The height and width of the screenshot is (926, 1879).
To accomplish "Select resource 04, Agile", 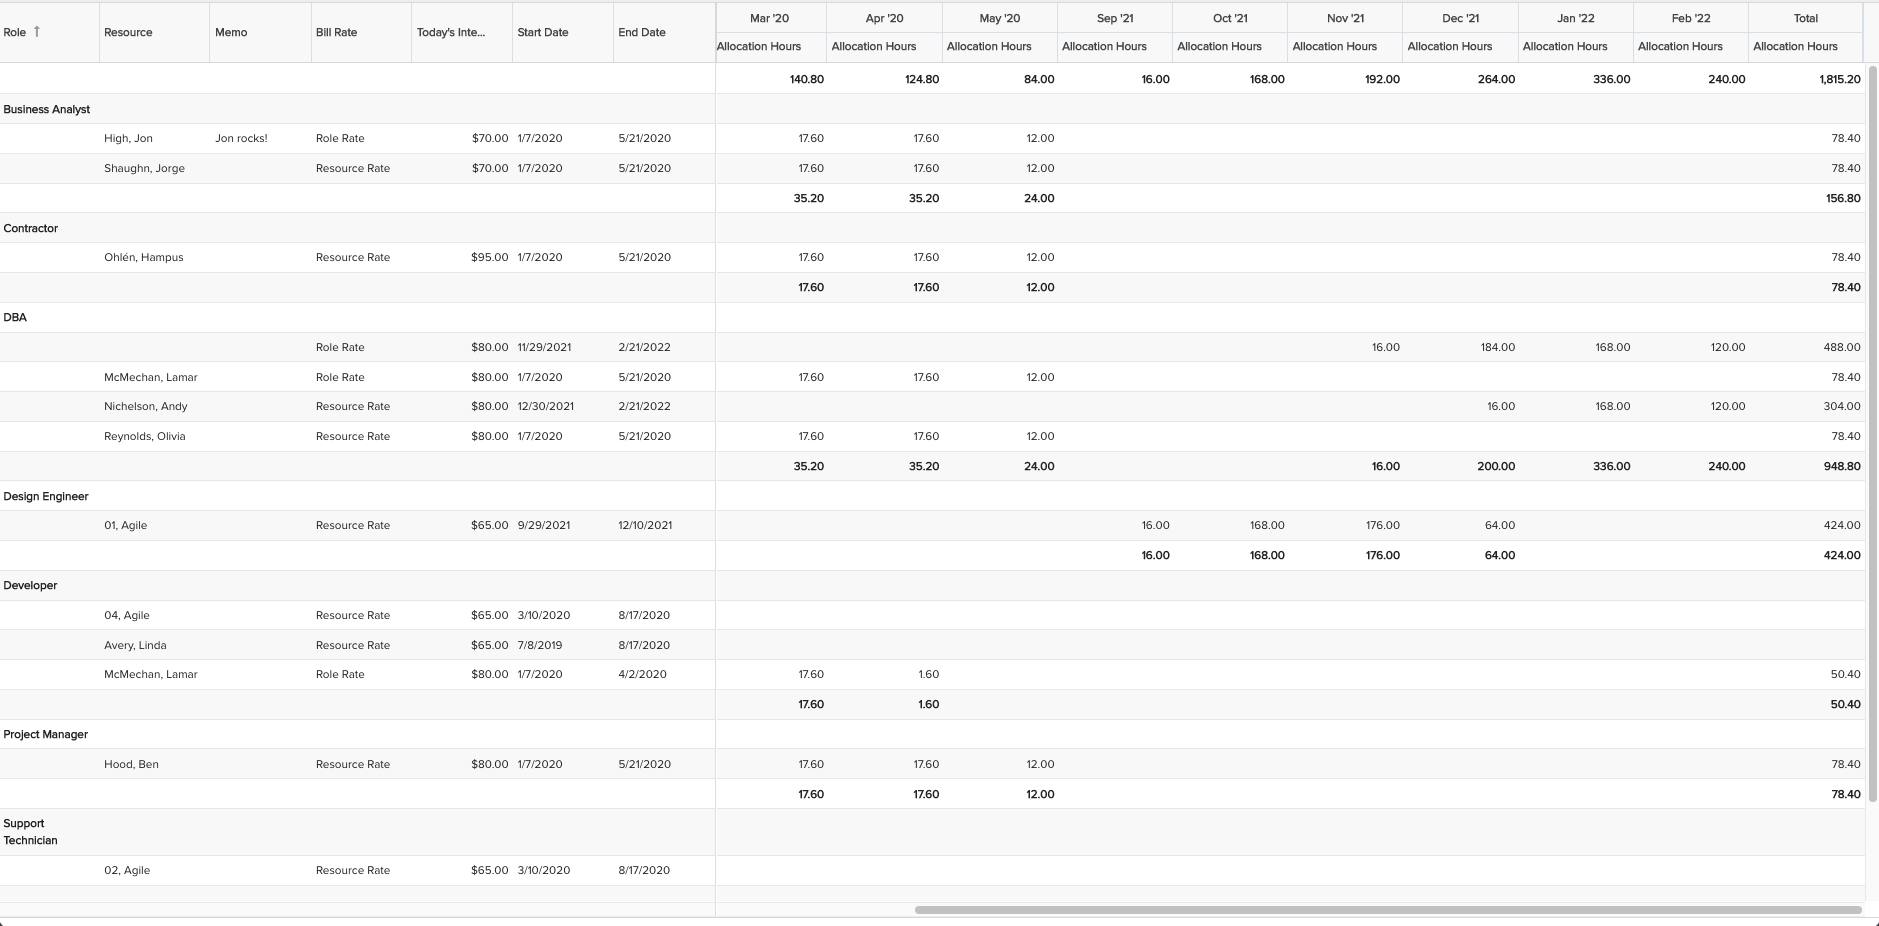I will (126, 615).
